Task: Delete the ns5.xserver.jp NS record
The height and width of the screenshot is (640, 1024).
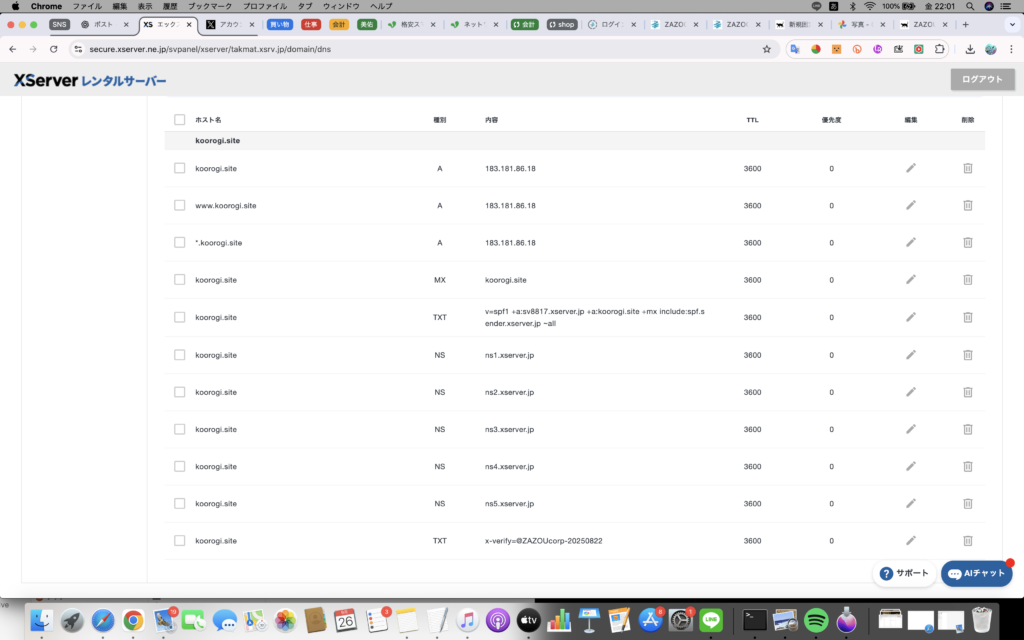Action: [x=967, y=504]
